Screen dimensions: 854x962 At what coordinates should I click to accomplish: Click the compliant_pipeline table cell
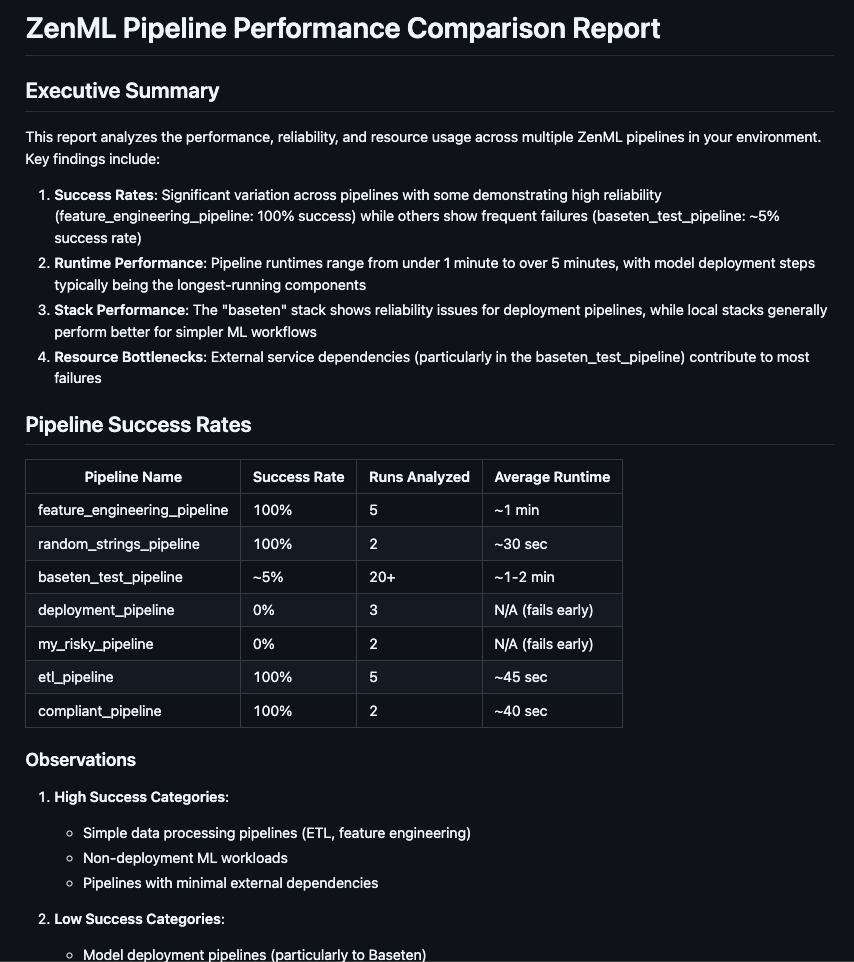click(100, 711)
